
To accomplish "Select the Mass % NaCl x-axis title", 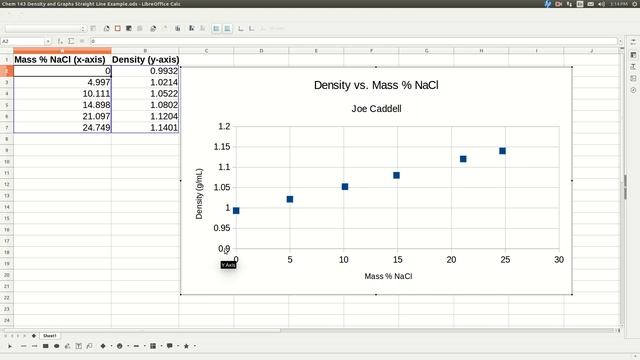I will 388,276.
